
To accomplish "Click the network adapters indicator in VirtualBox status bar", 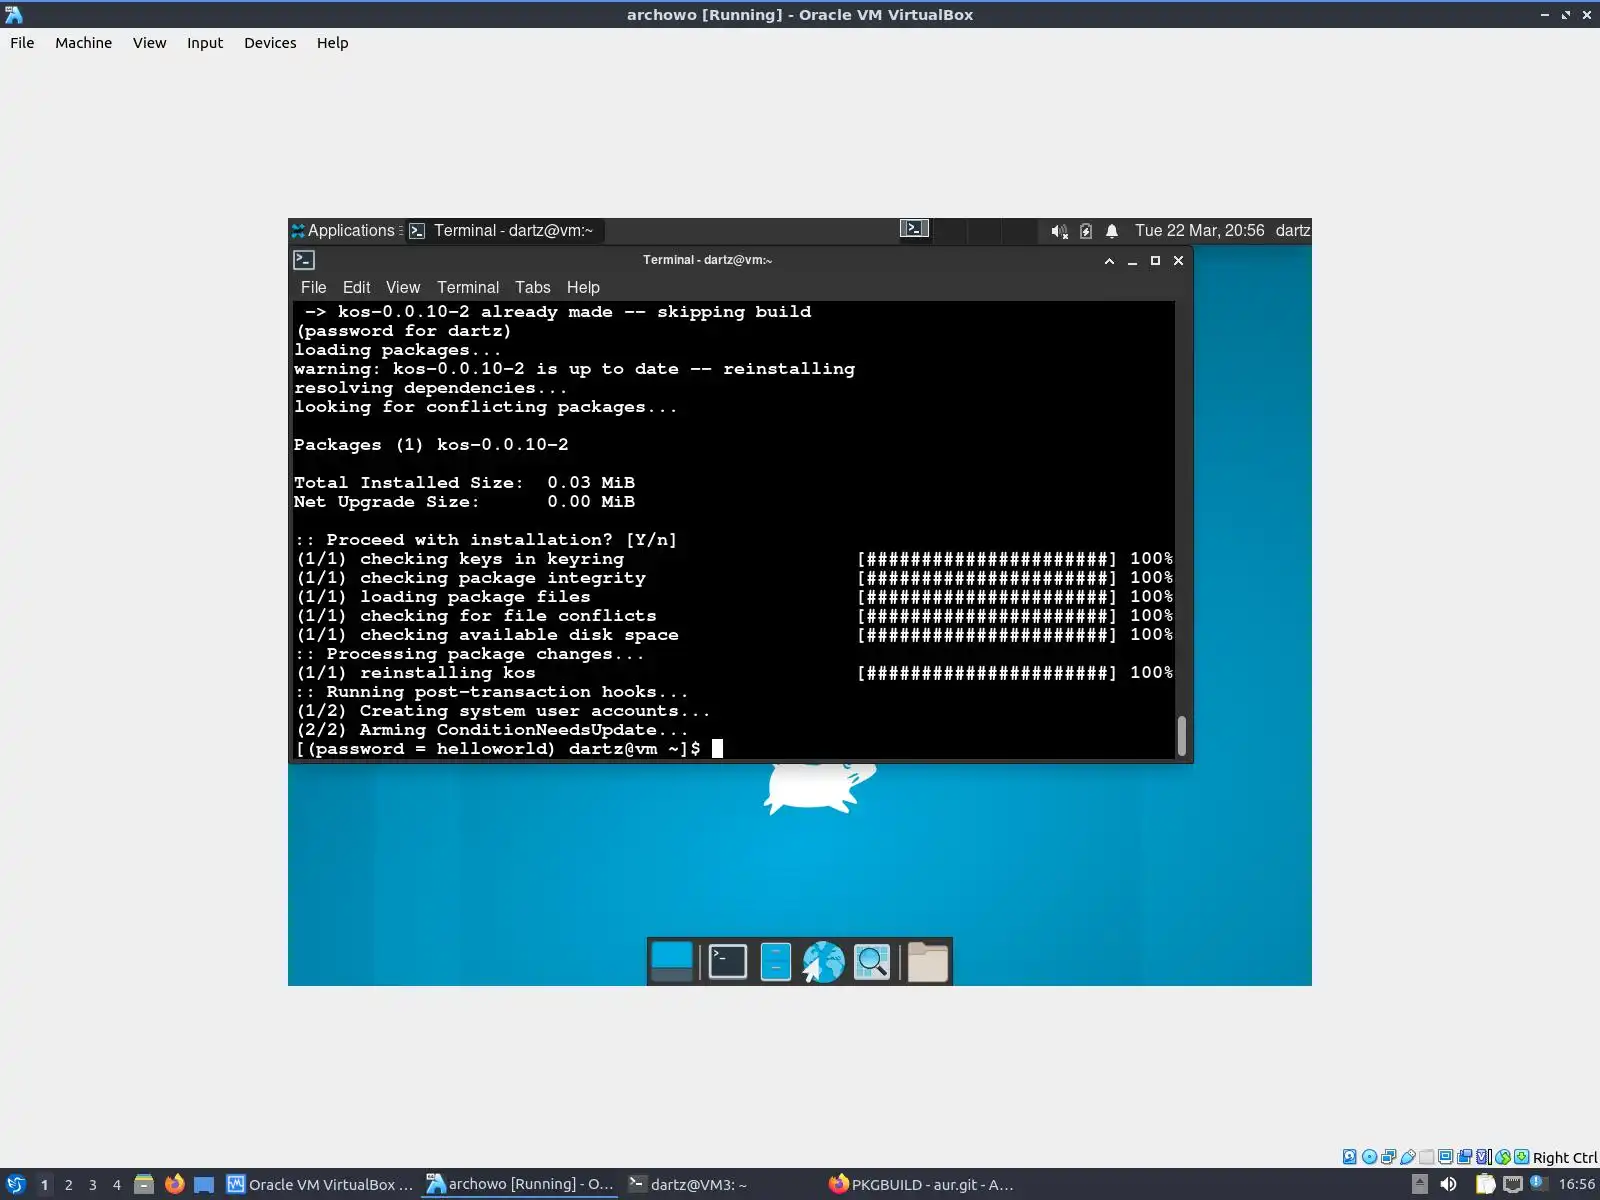I will pyautogui.click(x=1388, y=1157).
